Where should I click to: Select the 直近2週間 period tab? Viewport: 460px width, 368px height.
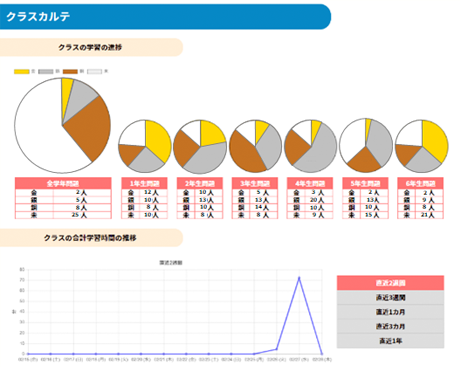click(390, 283)
